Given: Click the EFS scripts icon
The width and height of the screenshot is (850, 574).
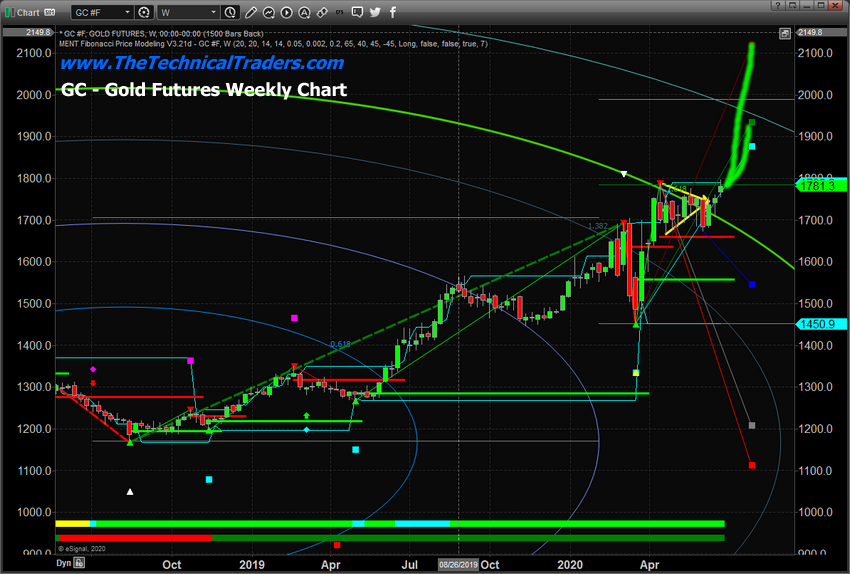Looking at the screenshot, I should [340, 12].
